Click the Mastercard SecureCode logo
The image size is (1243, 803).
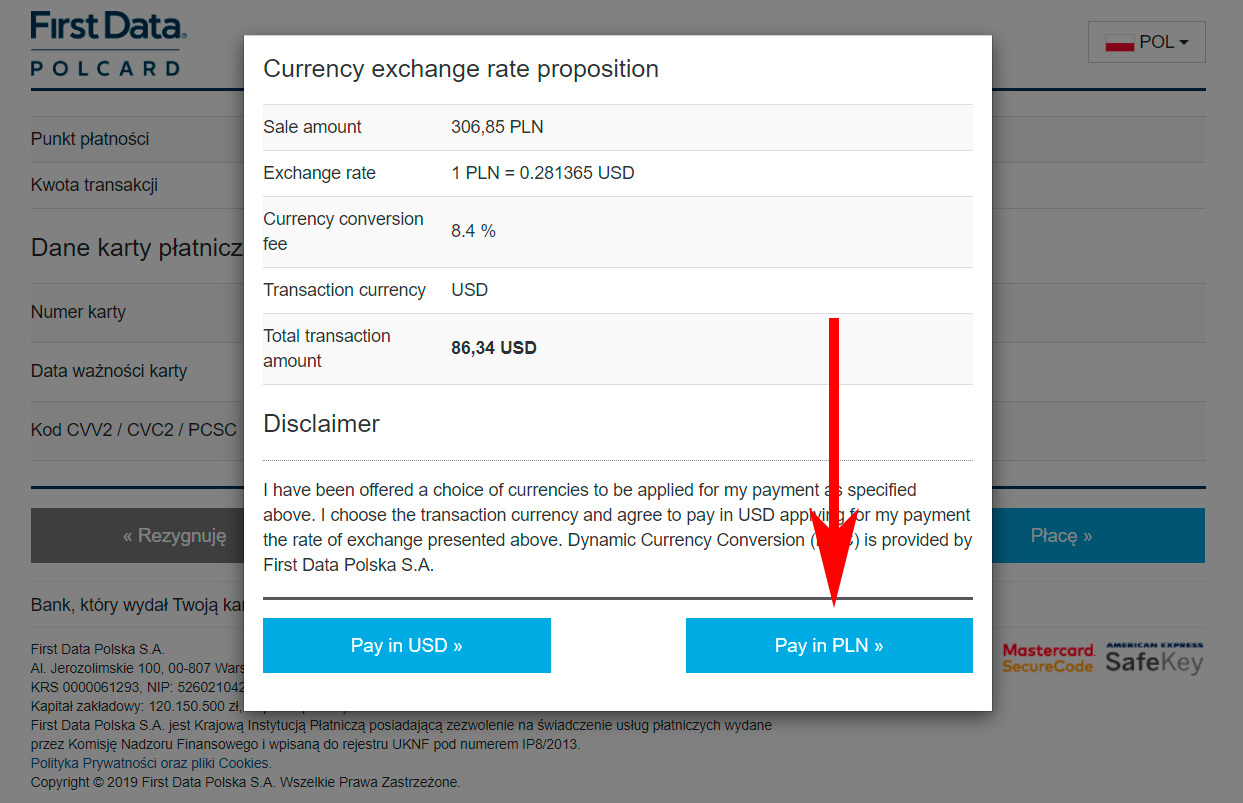(x=1049, y=658)
